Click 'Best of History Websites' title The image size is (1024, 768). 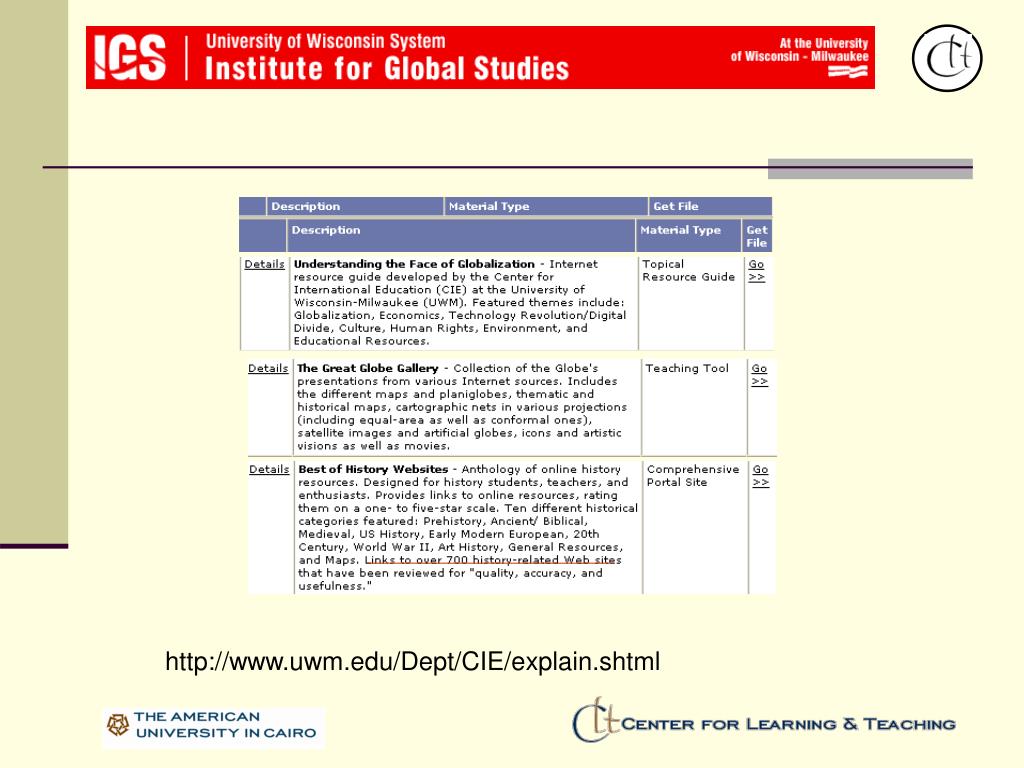click(x=373, y=470)
